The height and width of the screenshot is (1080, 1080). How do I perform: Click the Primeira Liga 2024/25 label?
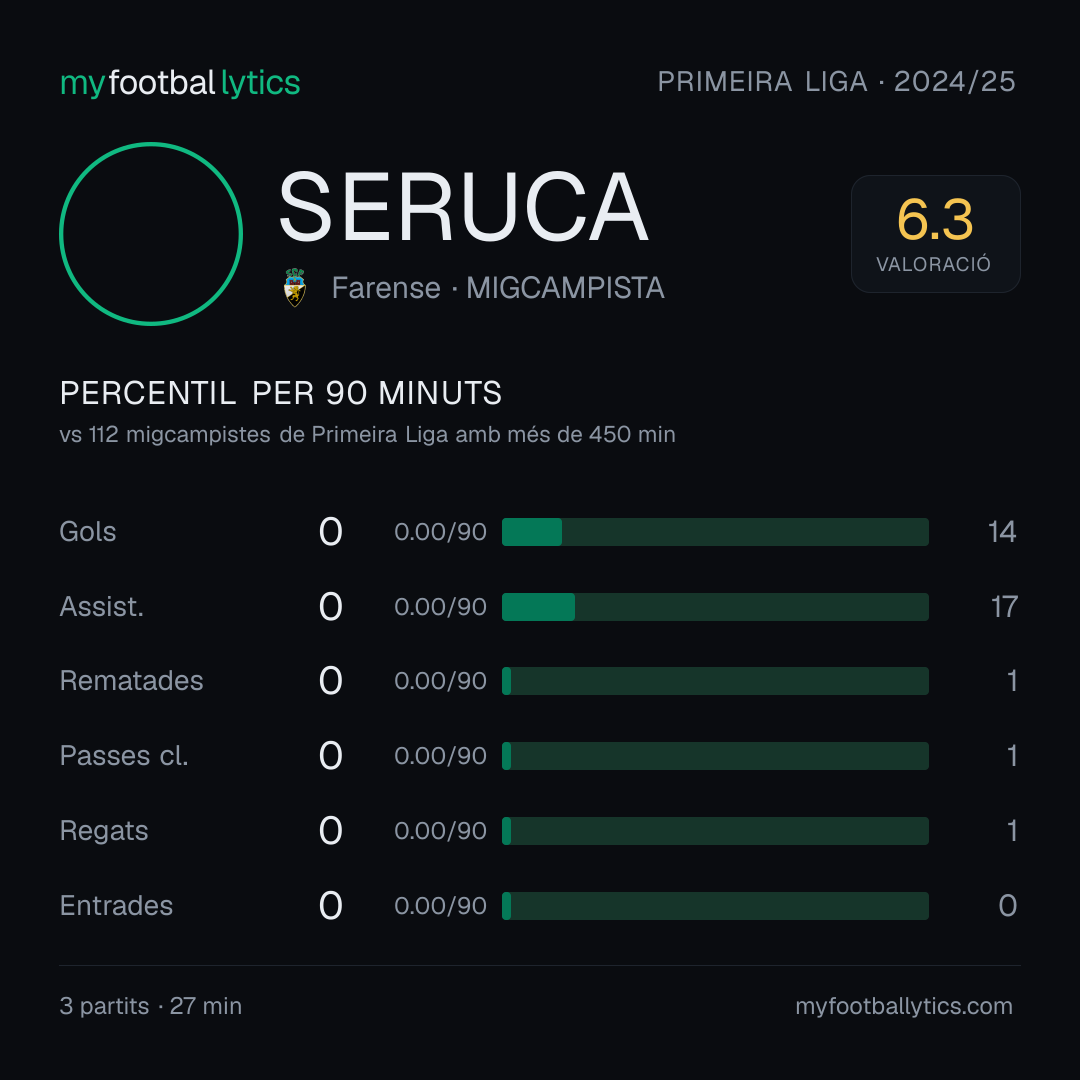point(836,82)
